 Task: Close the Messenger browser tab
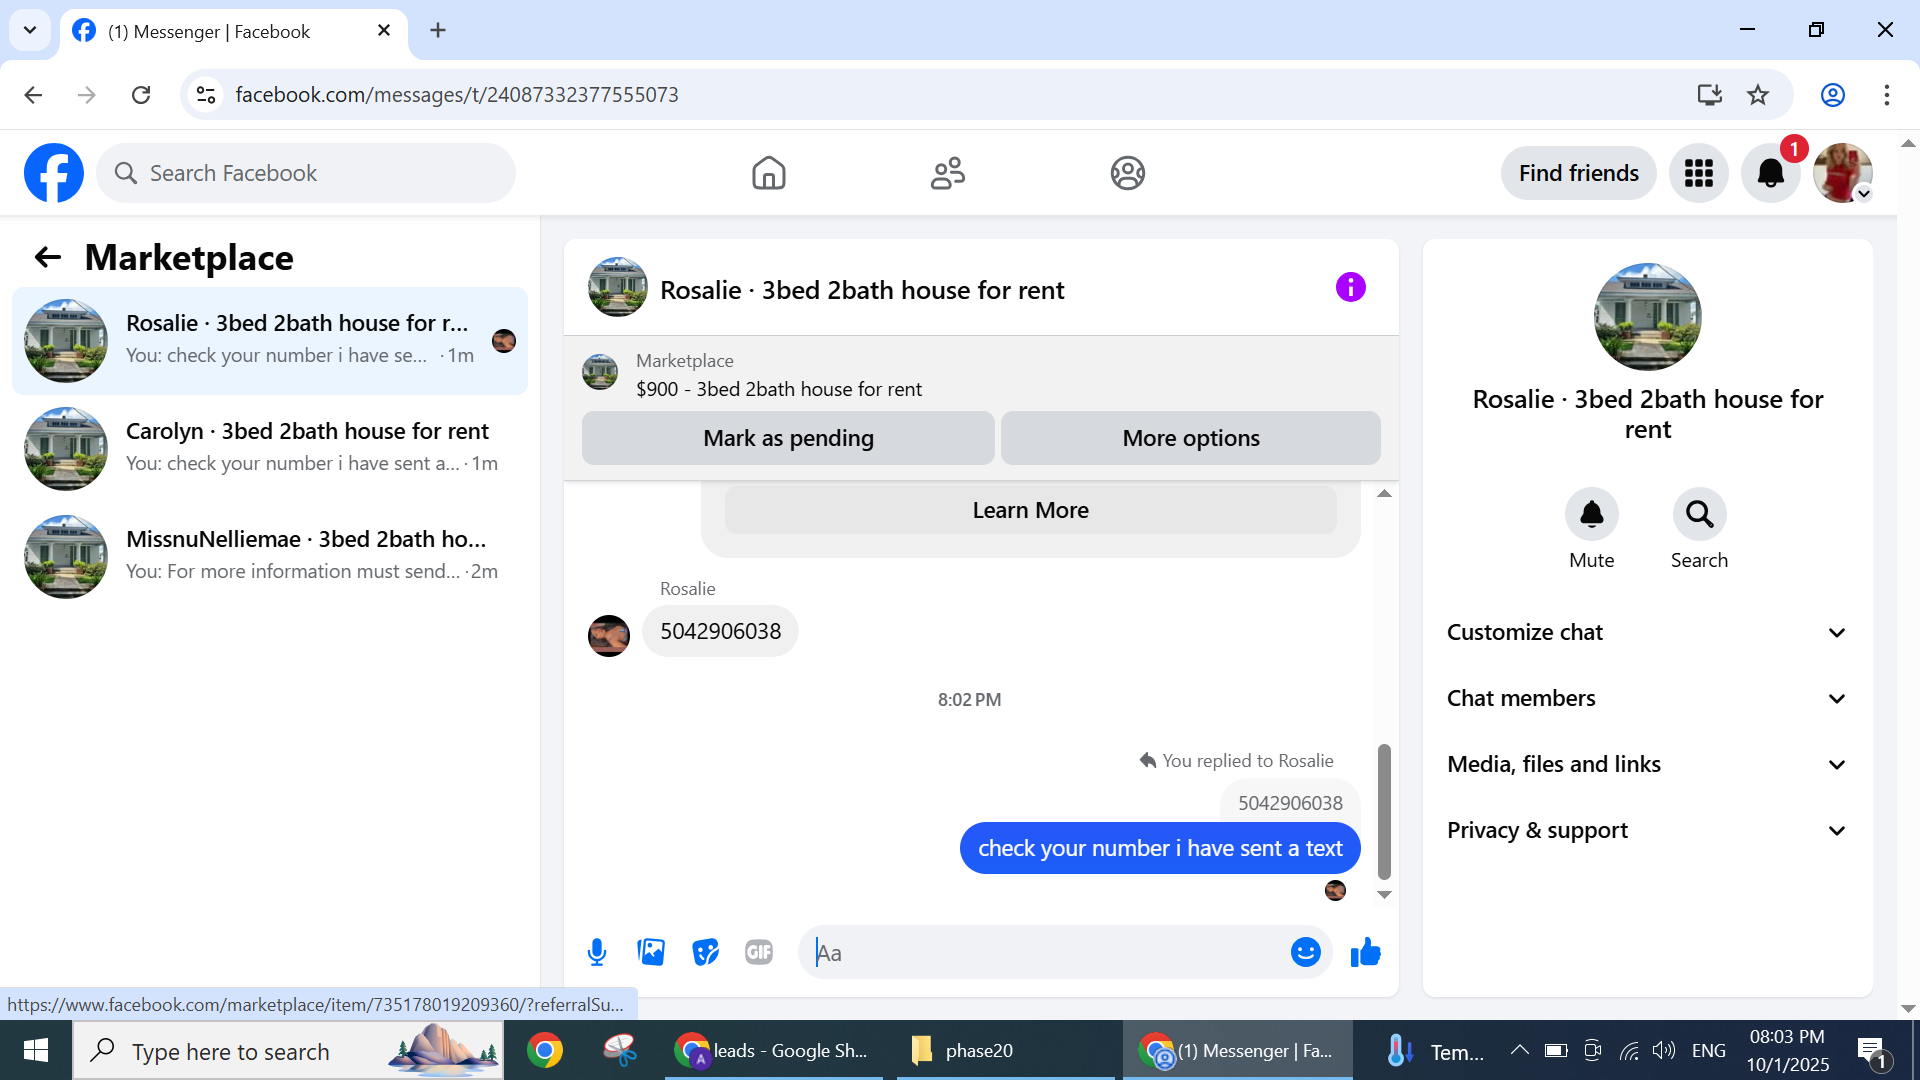click(384, 30)
